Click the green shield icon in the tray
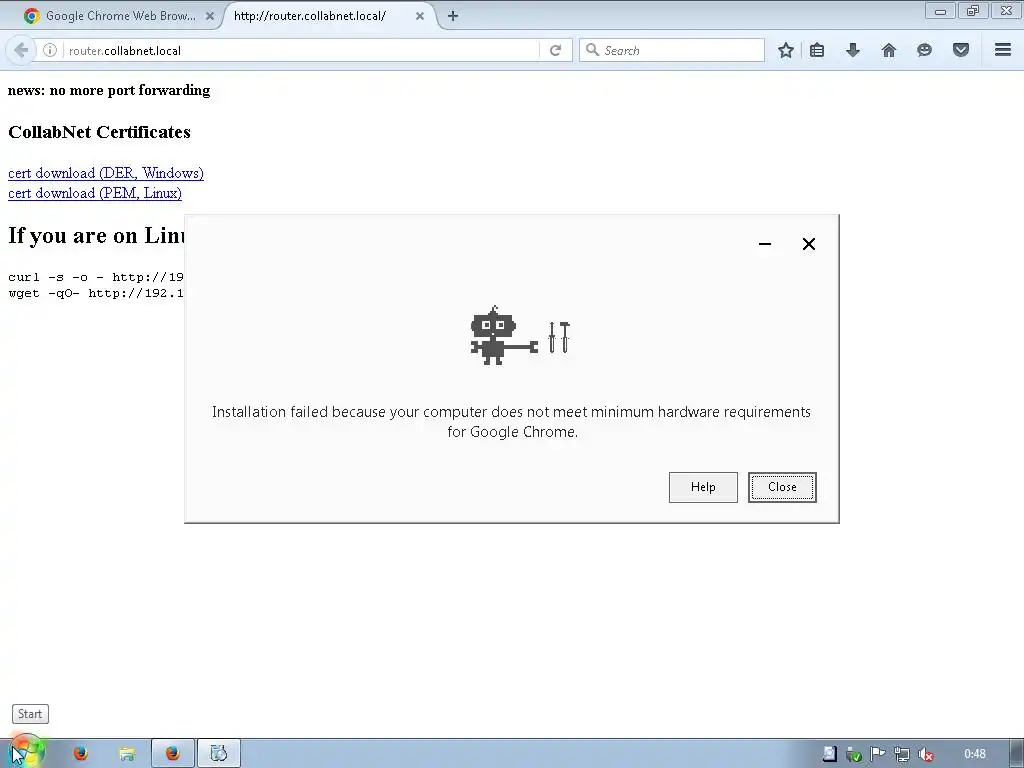 [x=854, y=754]
